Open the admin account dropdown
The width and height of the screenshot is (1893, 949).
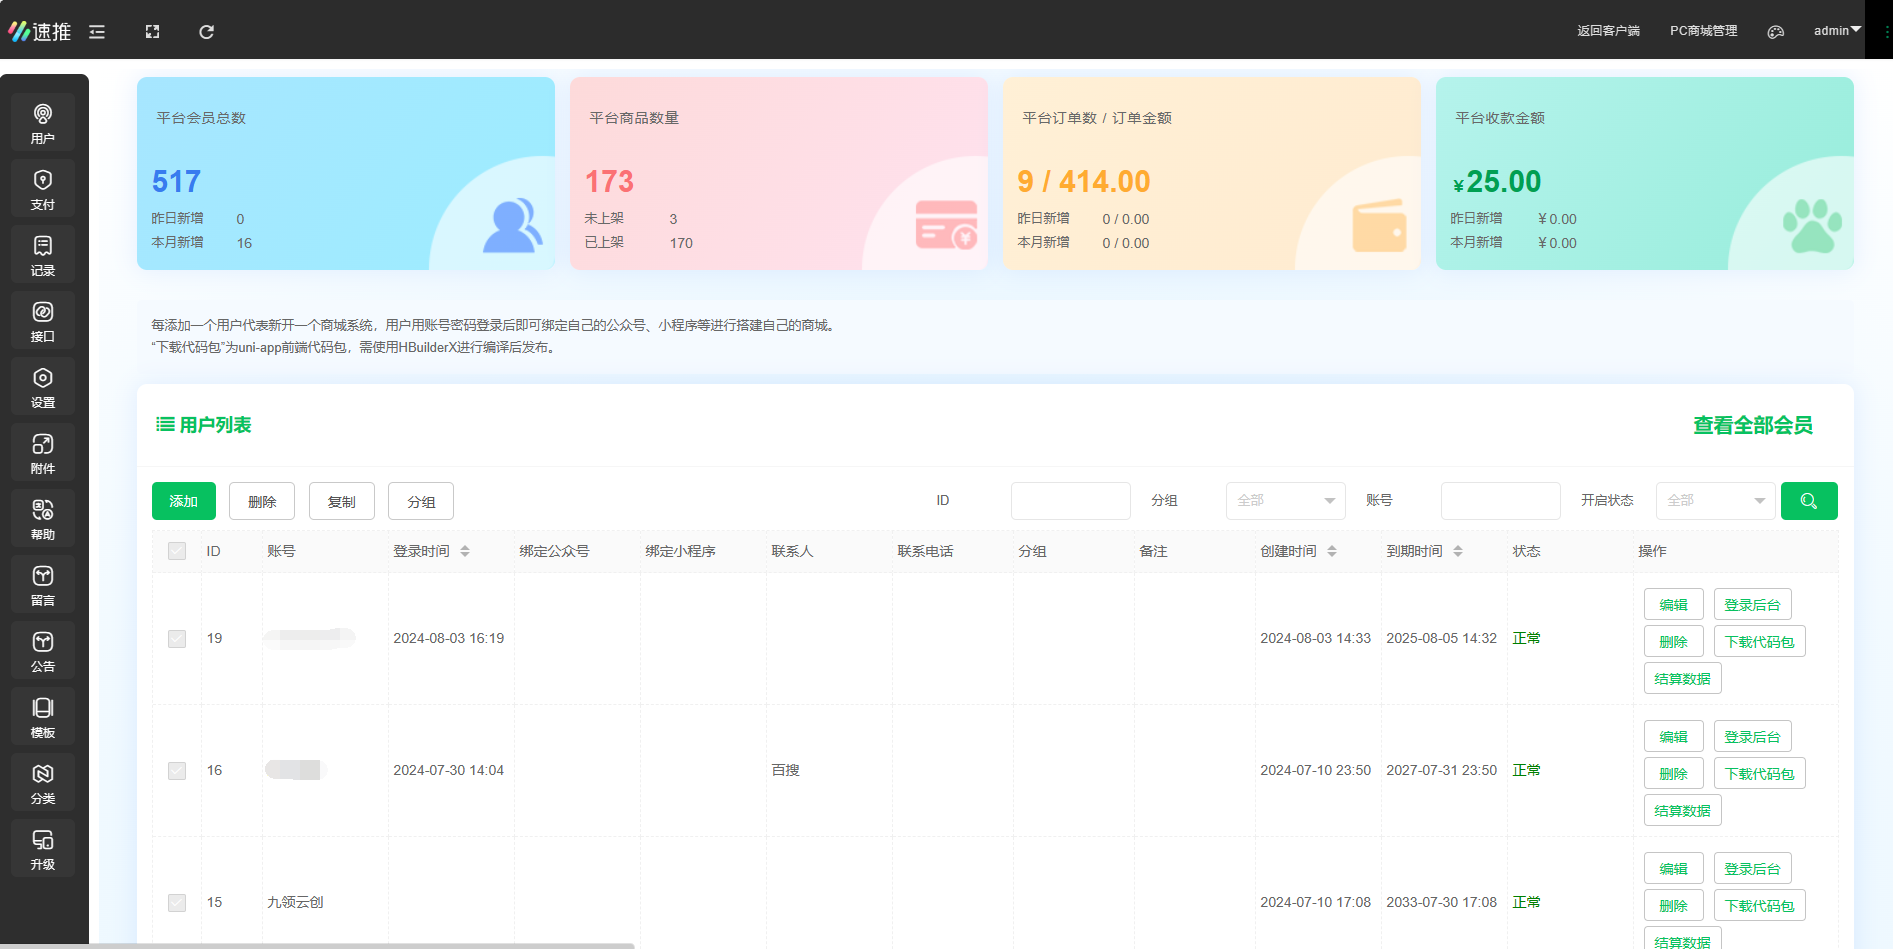[x=1837, y=31]
